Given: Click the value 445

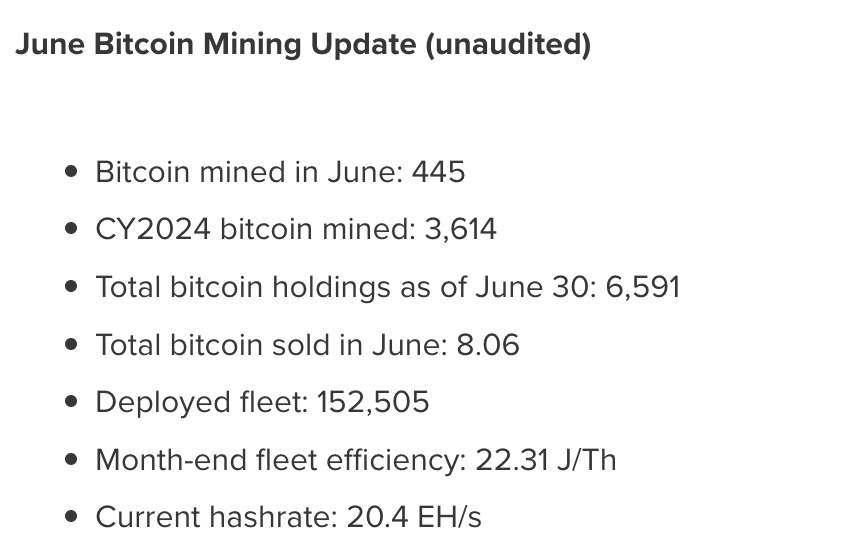Looking at the screenshot, I should [438, 172].
